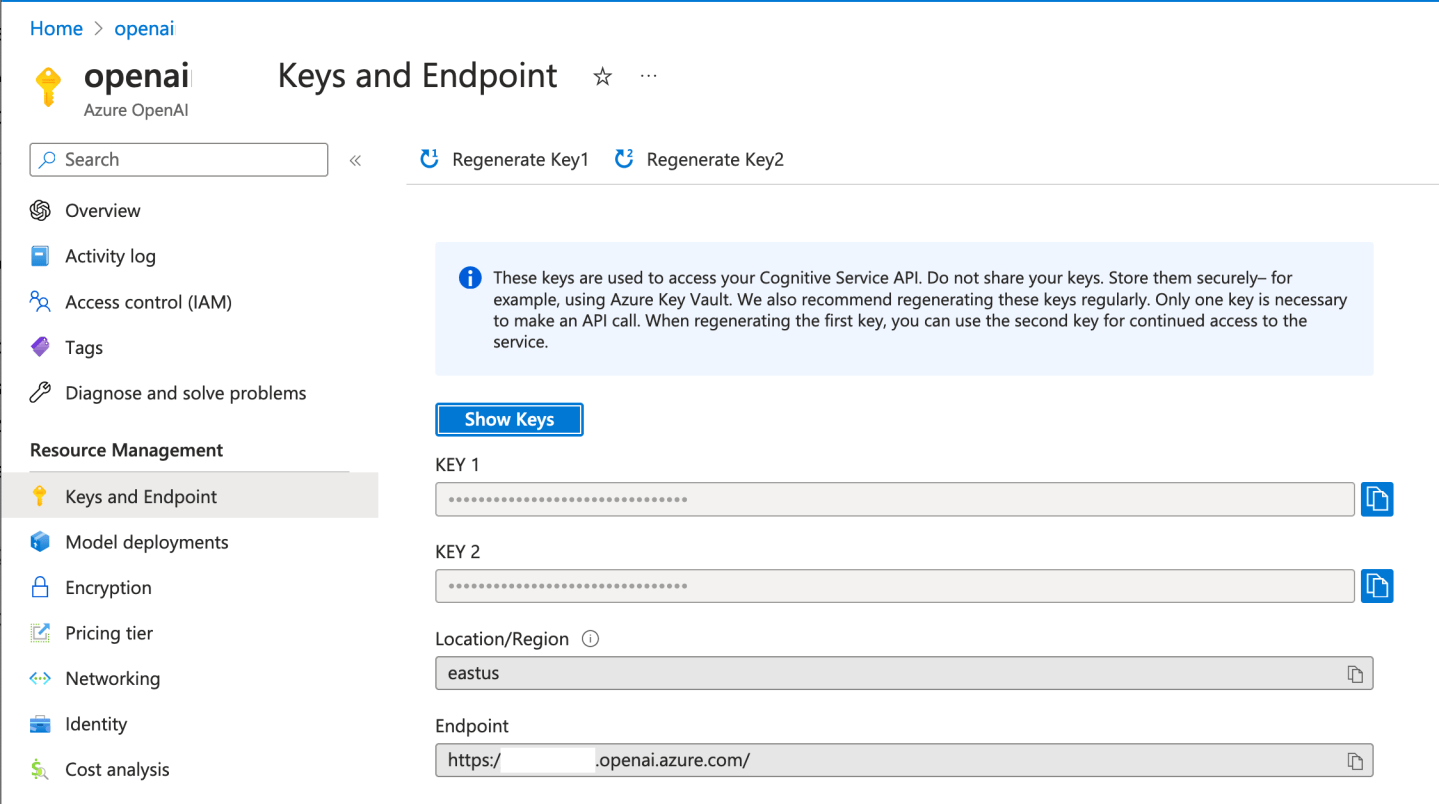Regenerate Key1

pyautogui.click(x=505, y=160)
